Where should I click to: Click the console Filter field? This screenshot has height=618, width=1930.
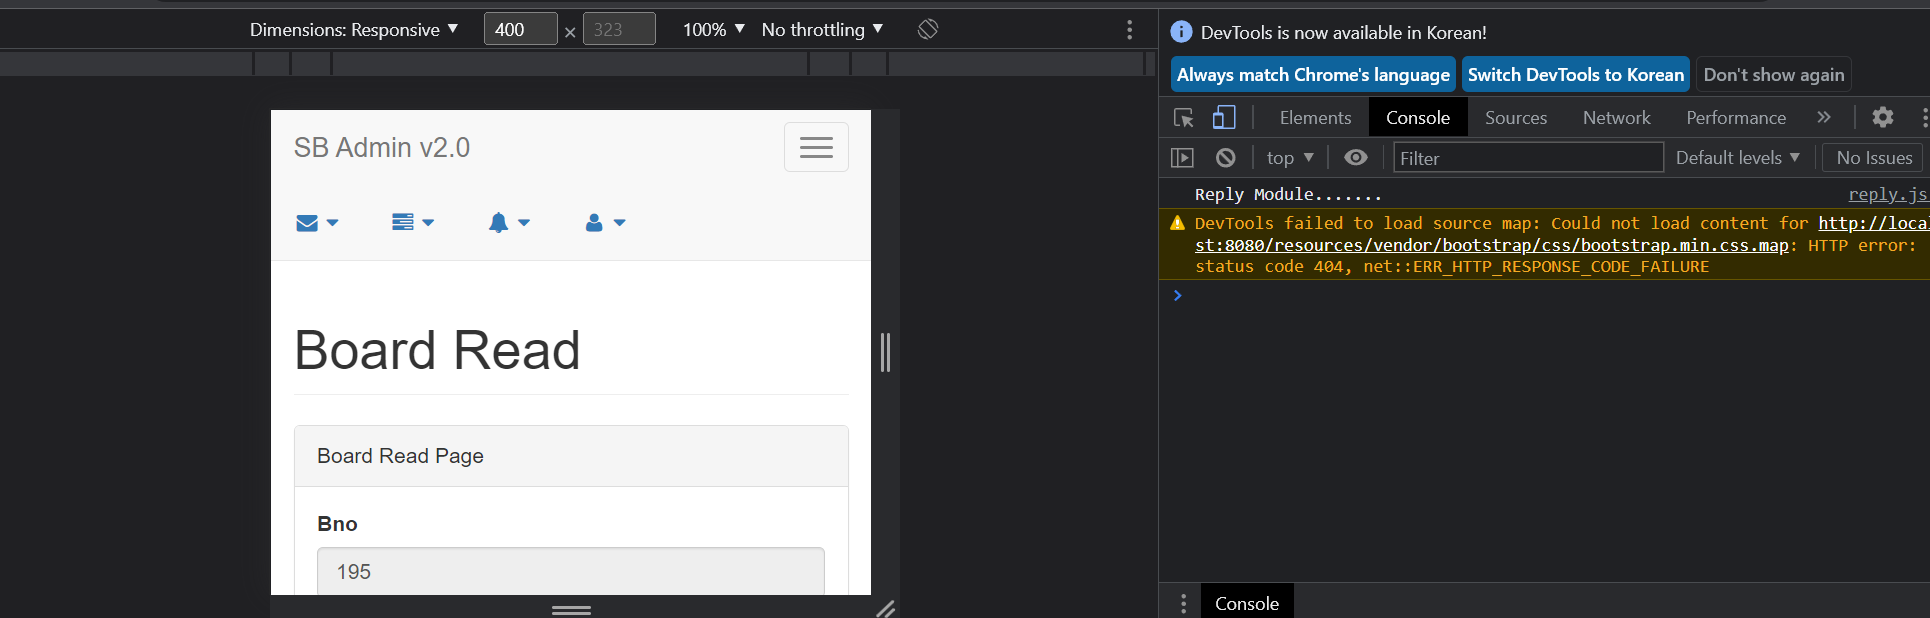click(x=1528, y=158)
